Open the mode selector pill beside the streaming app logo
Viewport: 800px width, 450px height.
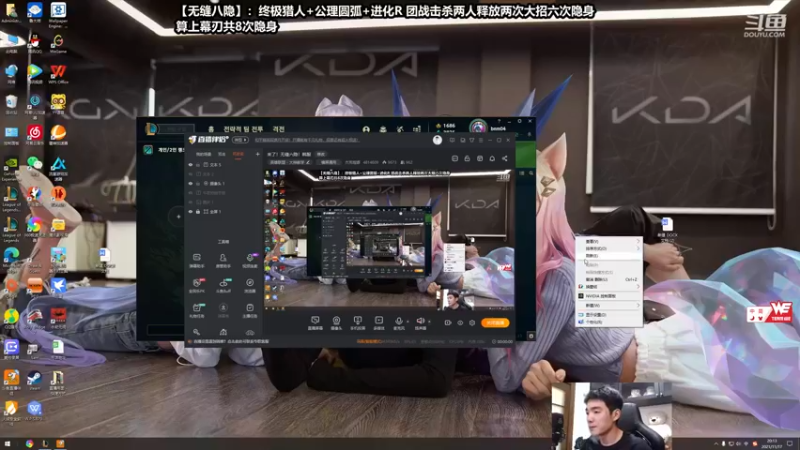240,140
